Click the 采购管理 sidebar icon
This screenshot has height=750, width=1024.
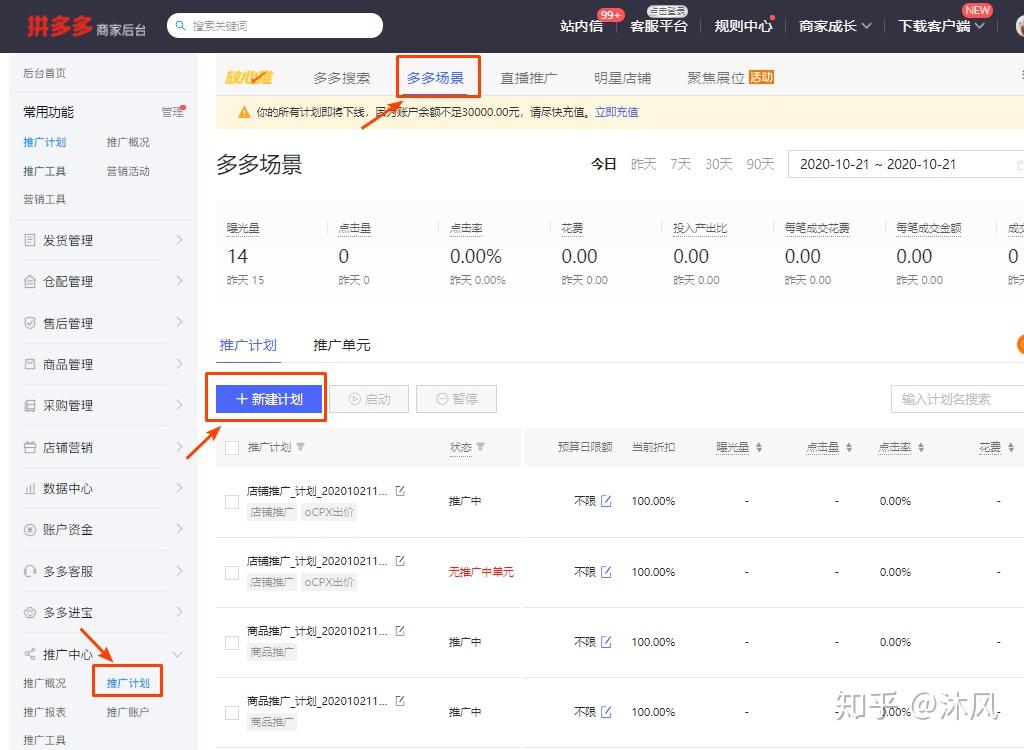29,406
